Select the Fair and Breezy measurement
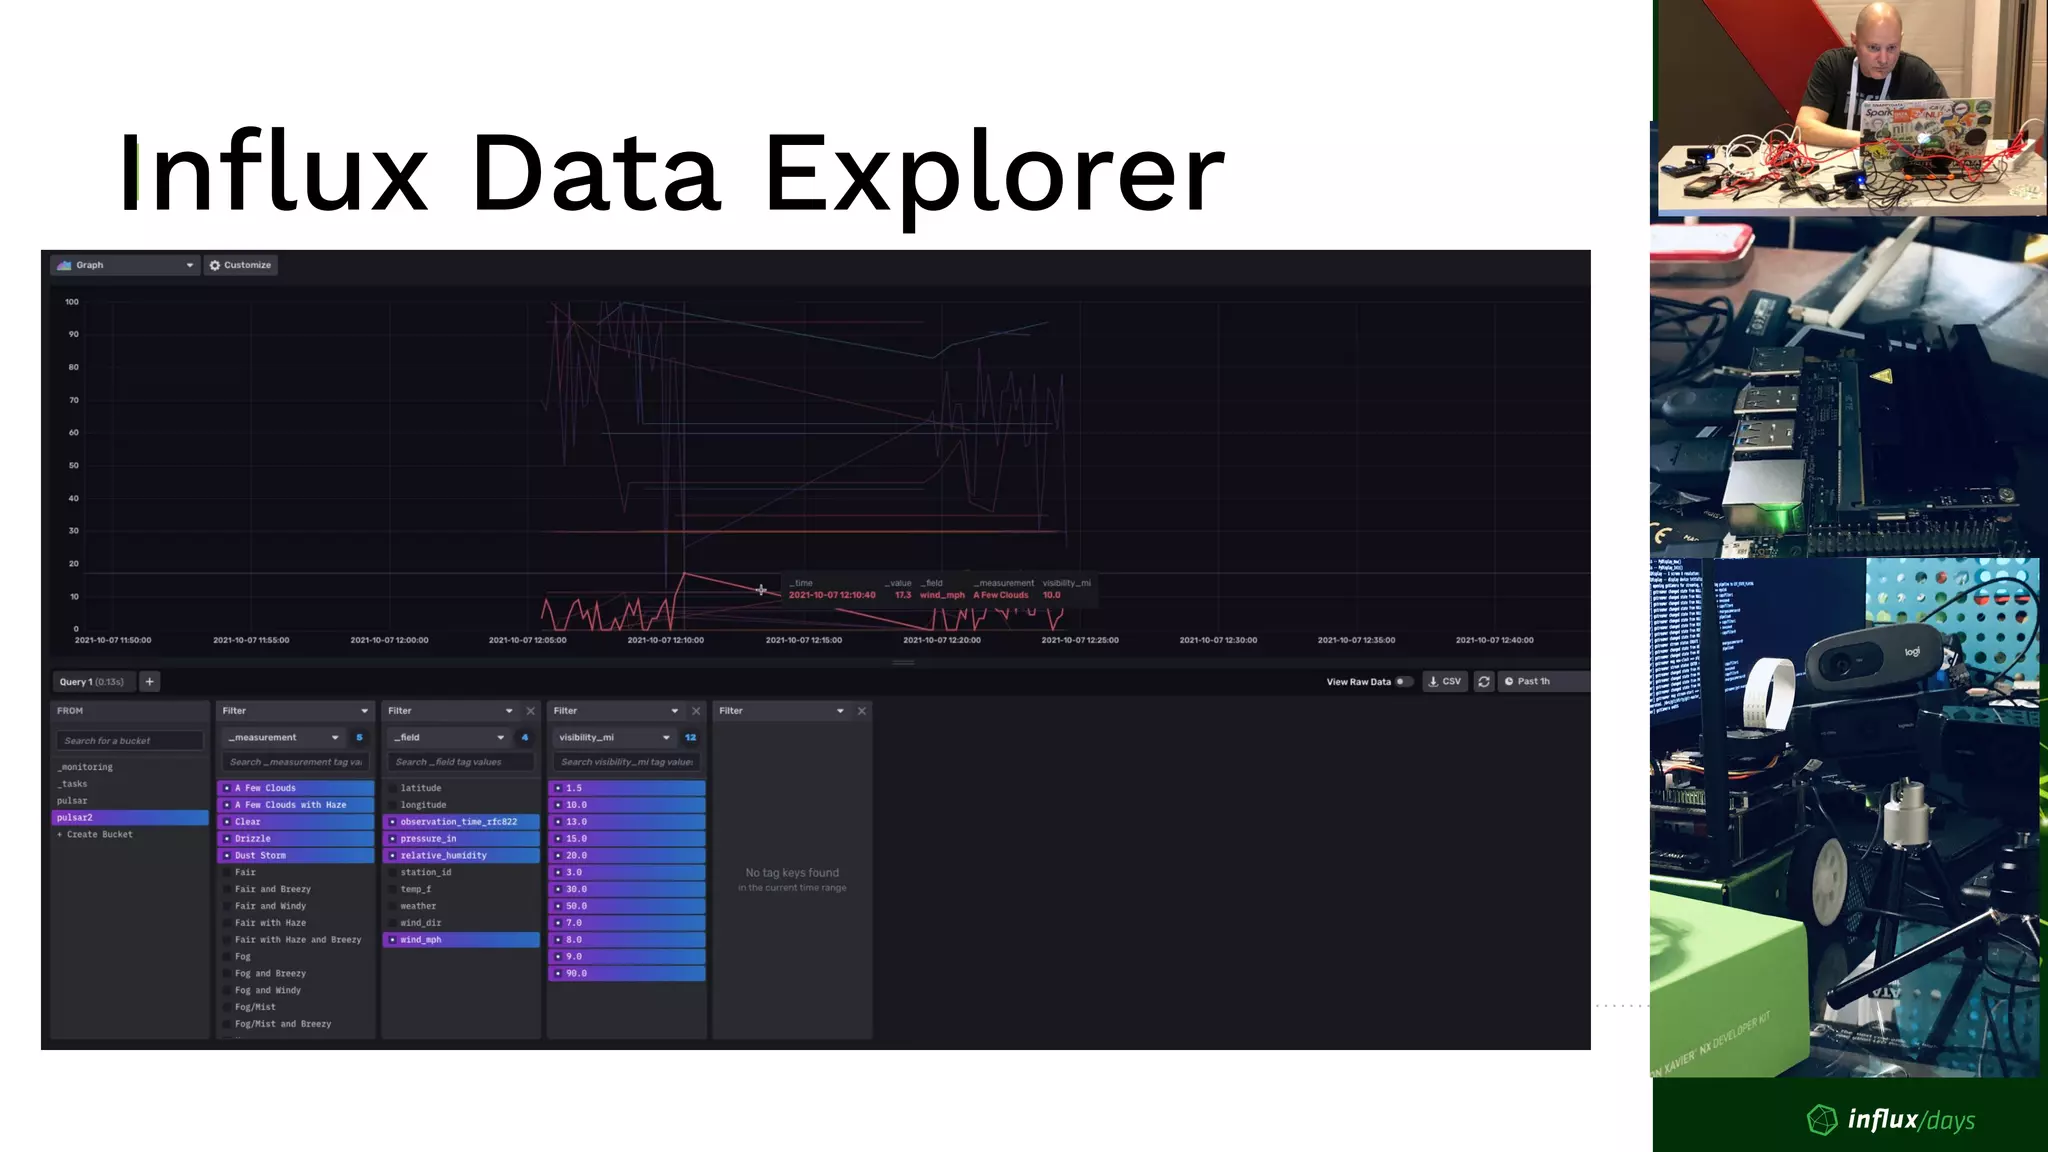The image size is (2048, 1152). 296,890
